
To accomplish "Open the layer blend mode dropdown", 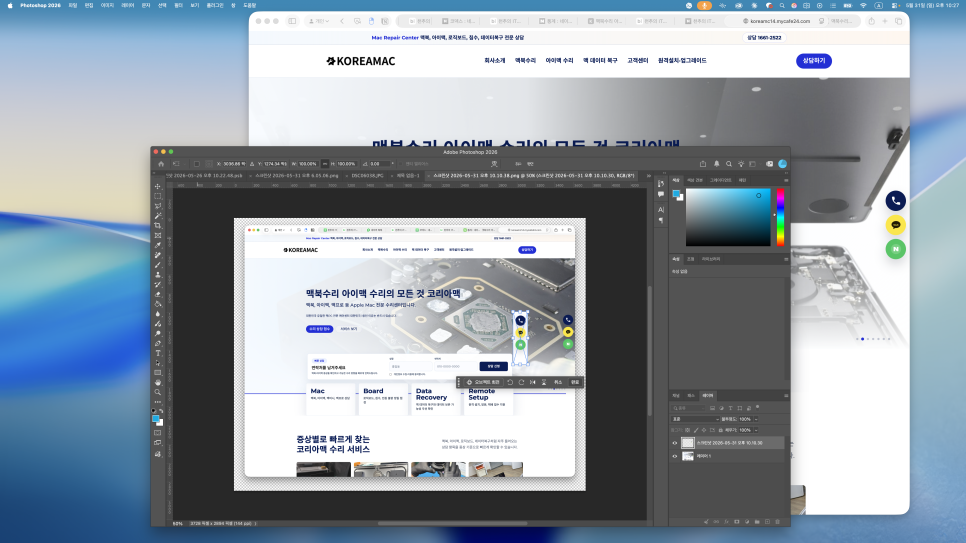I will 696,419.
